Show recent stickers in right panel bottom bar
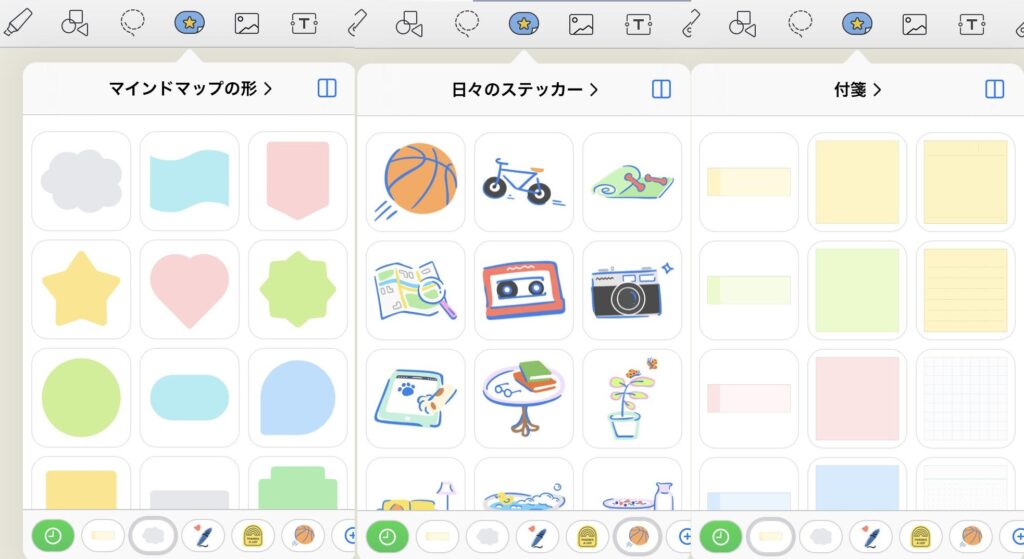 [721, 537]
